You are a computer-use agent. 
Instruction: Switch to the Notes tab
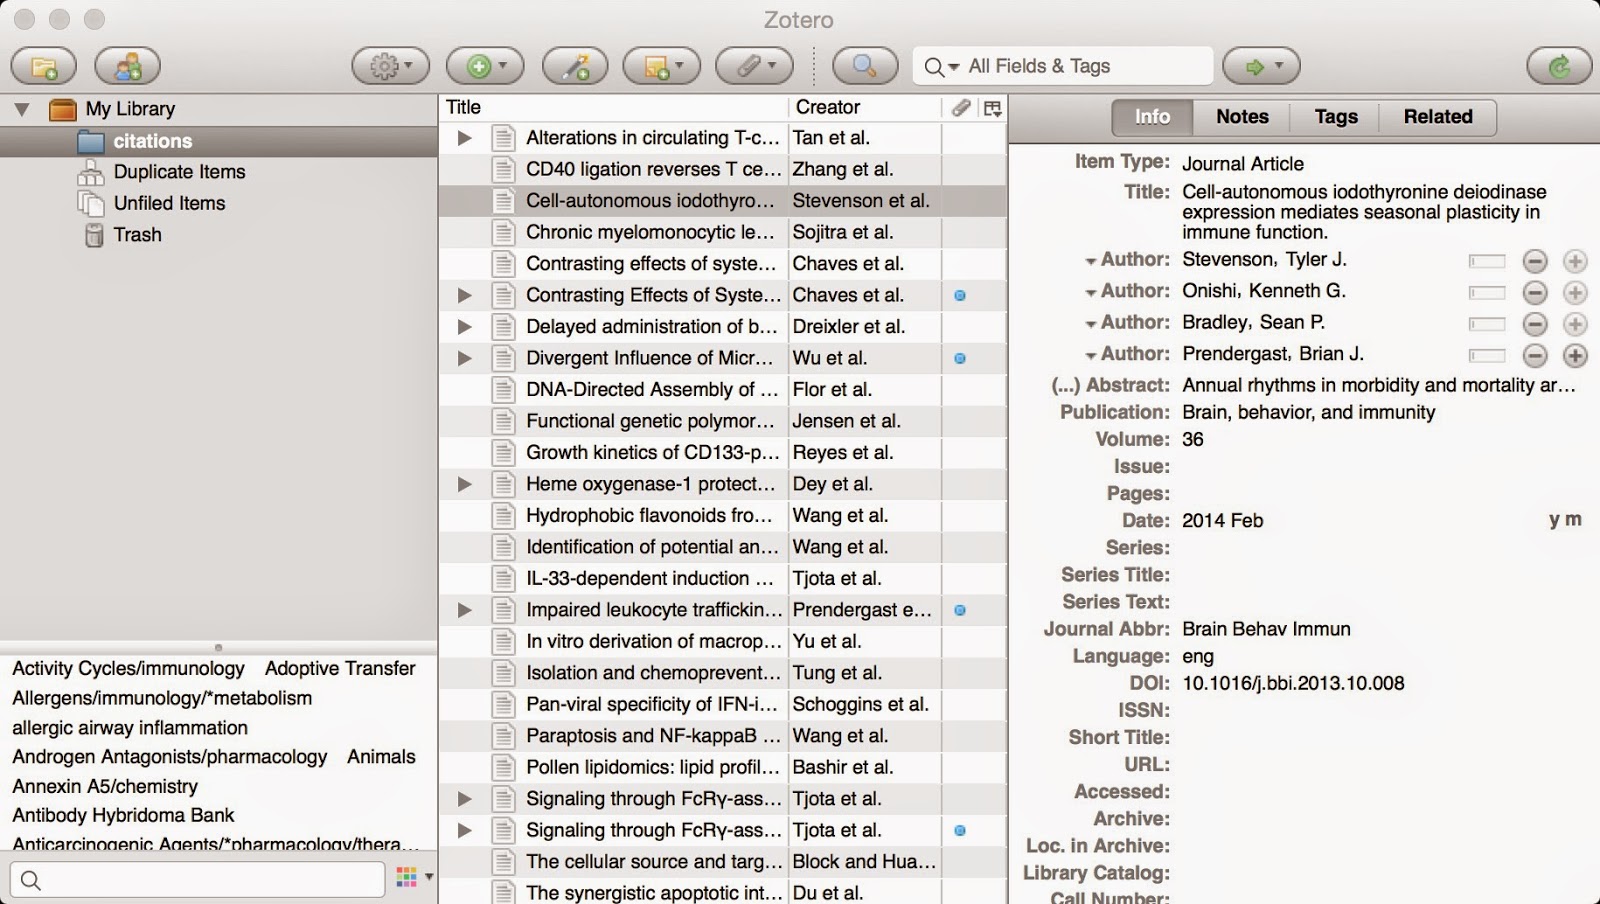click(1242, 117)
